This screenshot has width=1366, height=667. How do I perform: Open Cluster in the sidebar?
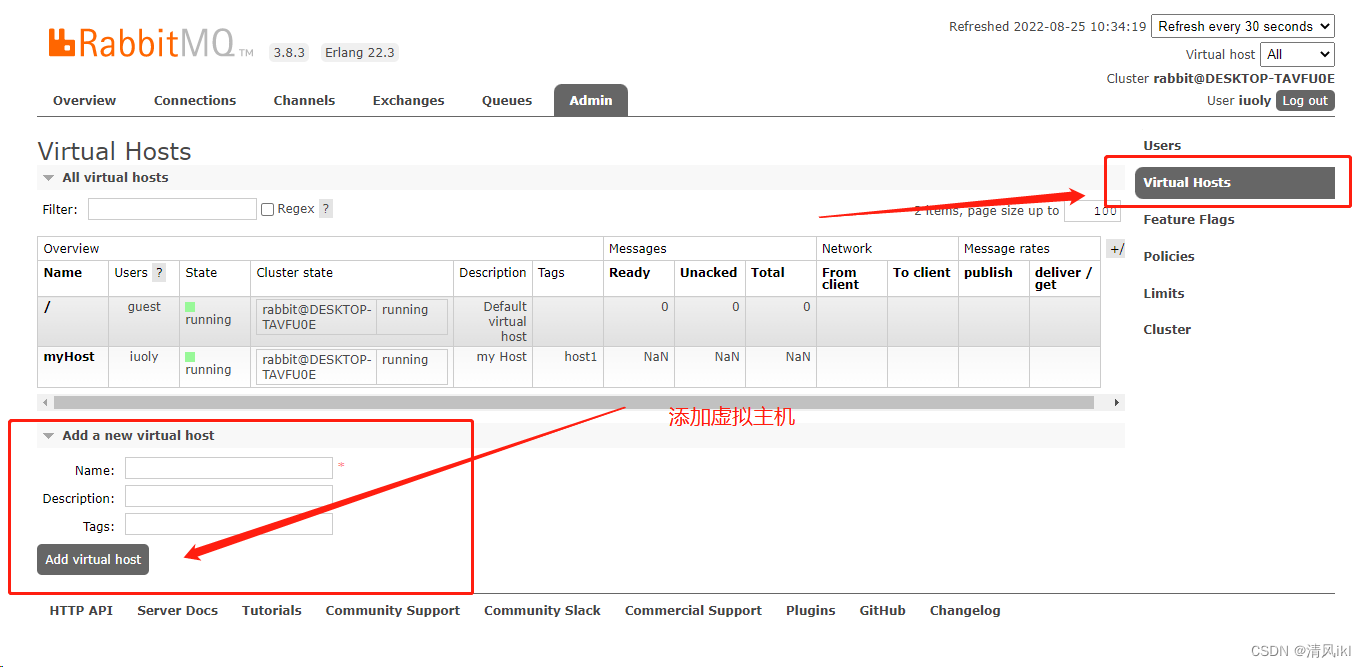1167,329
